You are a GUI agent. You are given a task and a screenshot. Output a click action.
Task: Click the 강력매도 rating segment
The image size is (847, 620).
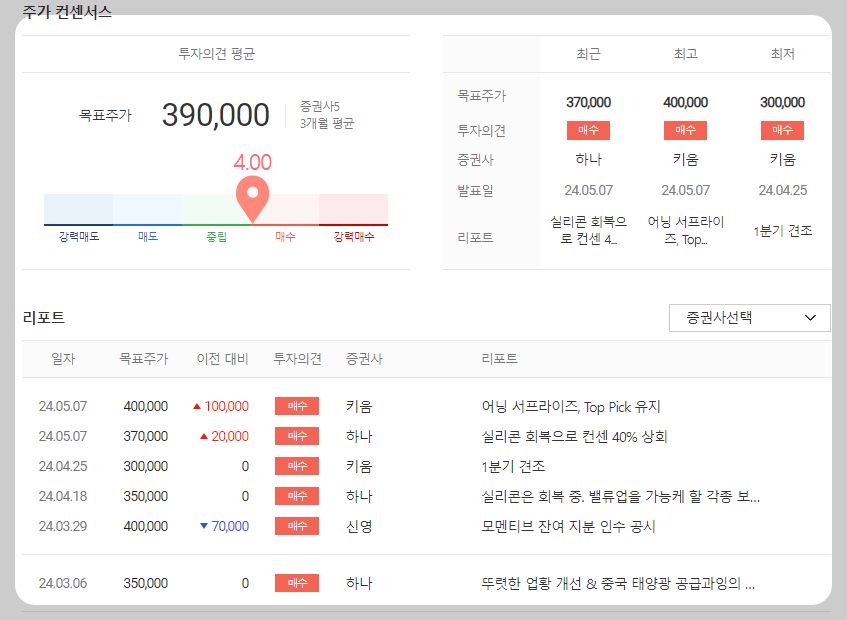[x=78, y=210]
